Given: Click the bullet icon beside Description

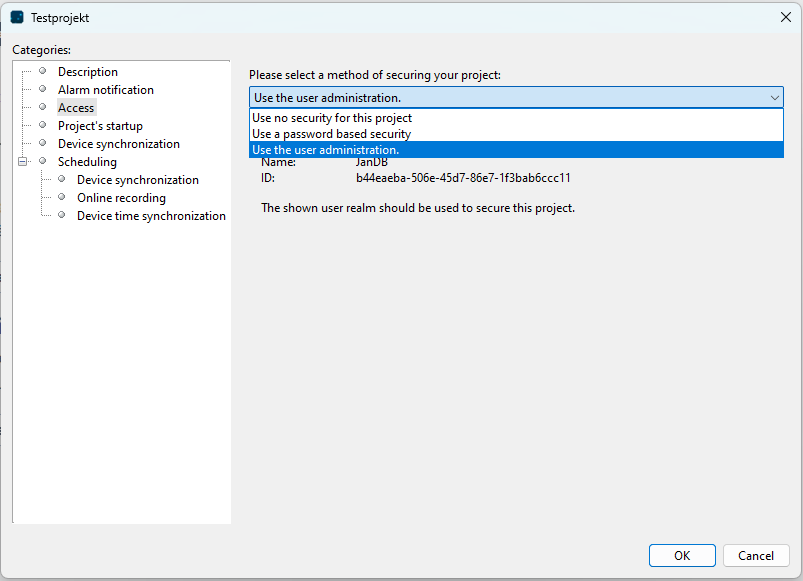Looking at the screenshot, I should 43,71.
